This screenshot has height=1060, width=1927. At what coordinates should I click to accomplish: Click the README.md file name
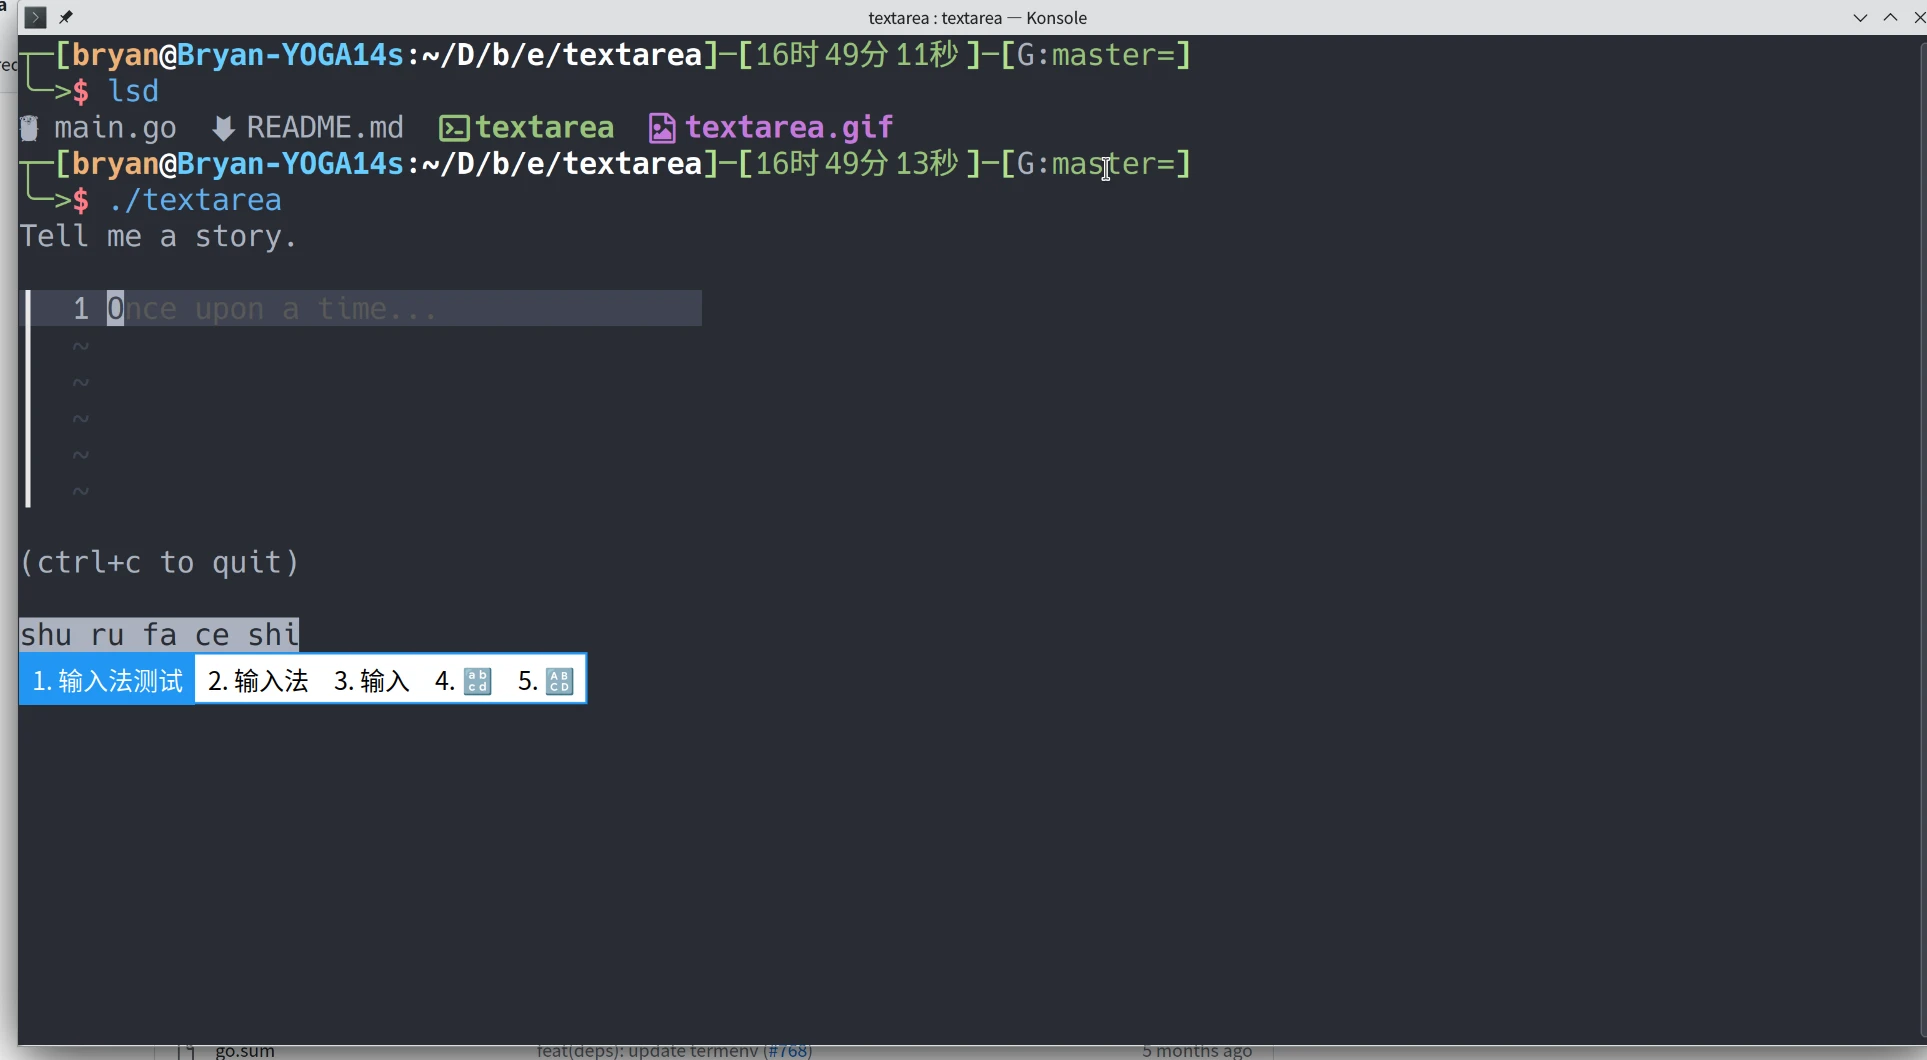(x=325, y=128)
